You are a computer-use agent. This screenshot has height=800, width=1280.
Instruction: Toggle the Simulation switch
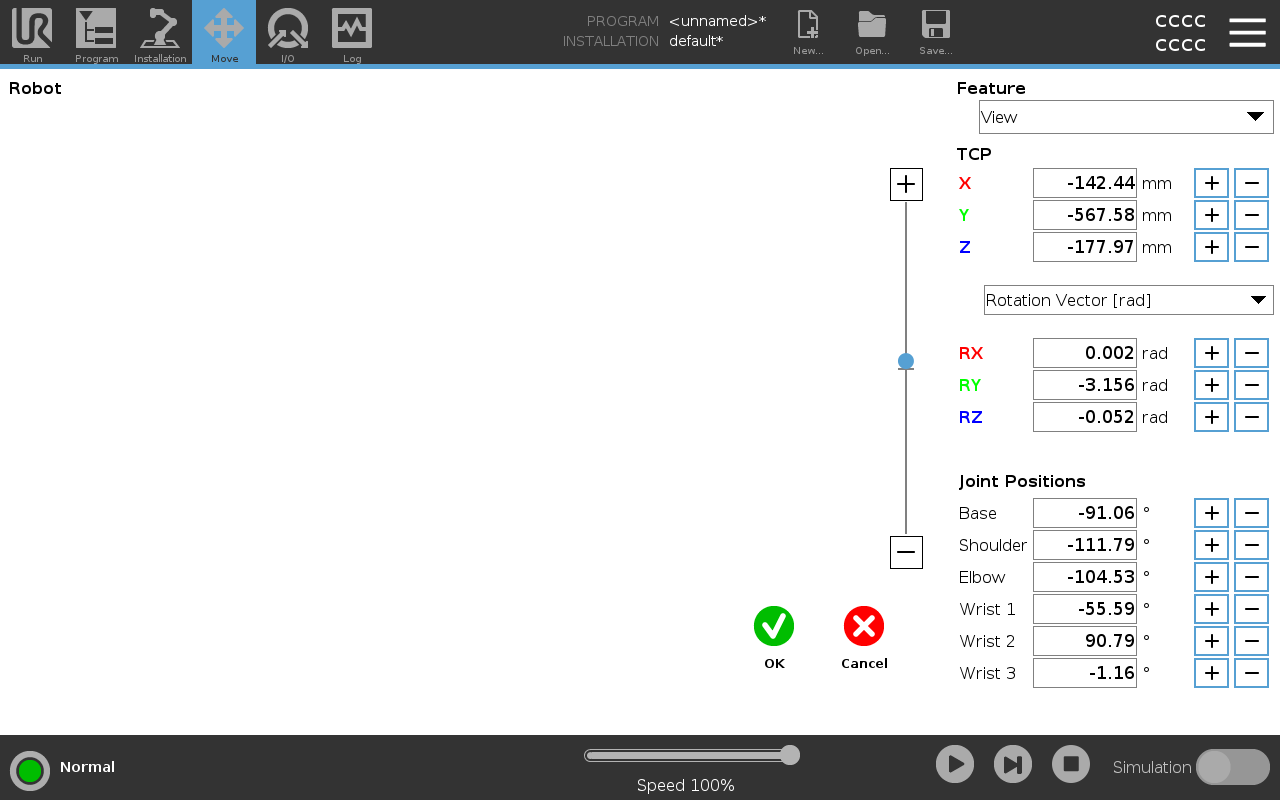click(1232, 767)
